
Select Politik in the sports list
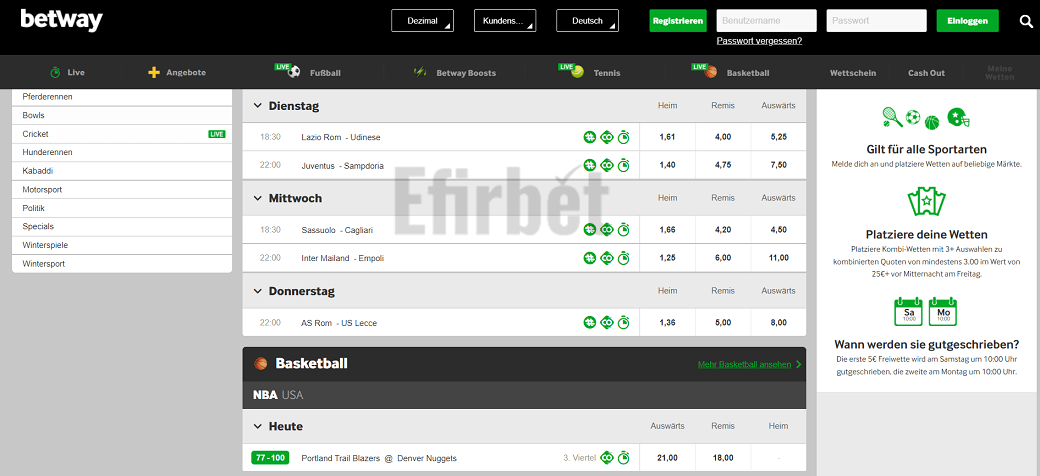coord(122,208)
